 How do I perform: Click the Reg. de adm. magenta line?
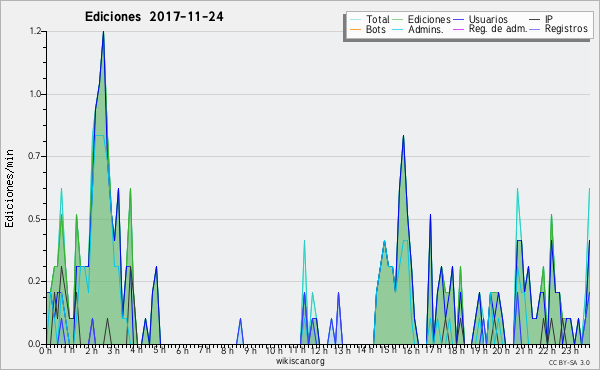click(x=458, y=29)
